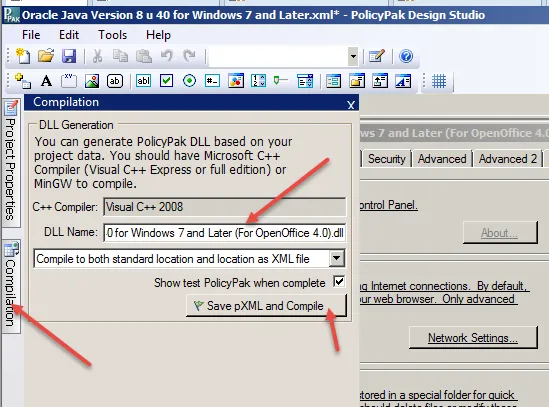This screenshot has width=549, height=407.
Task: Choose the radio button control tool icon
Action: coord(189,81)
